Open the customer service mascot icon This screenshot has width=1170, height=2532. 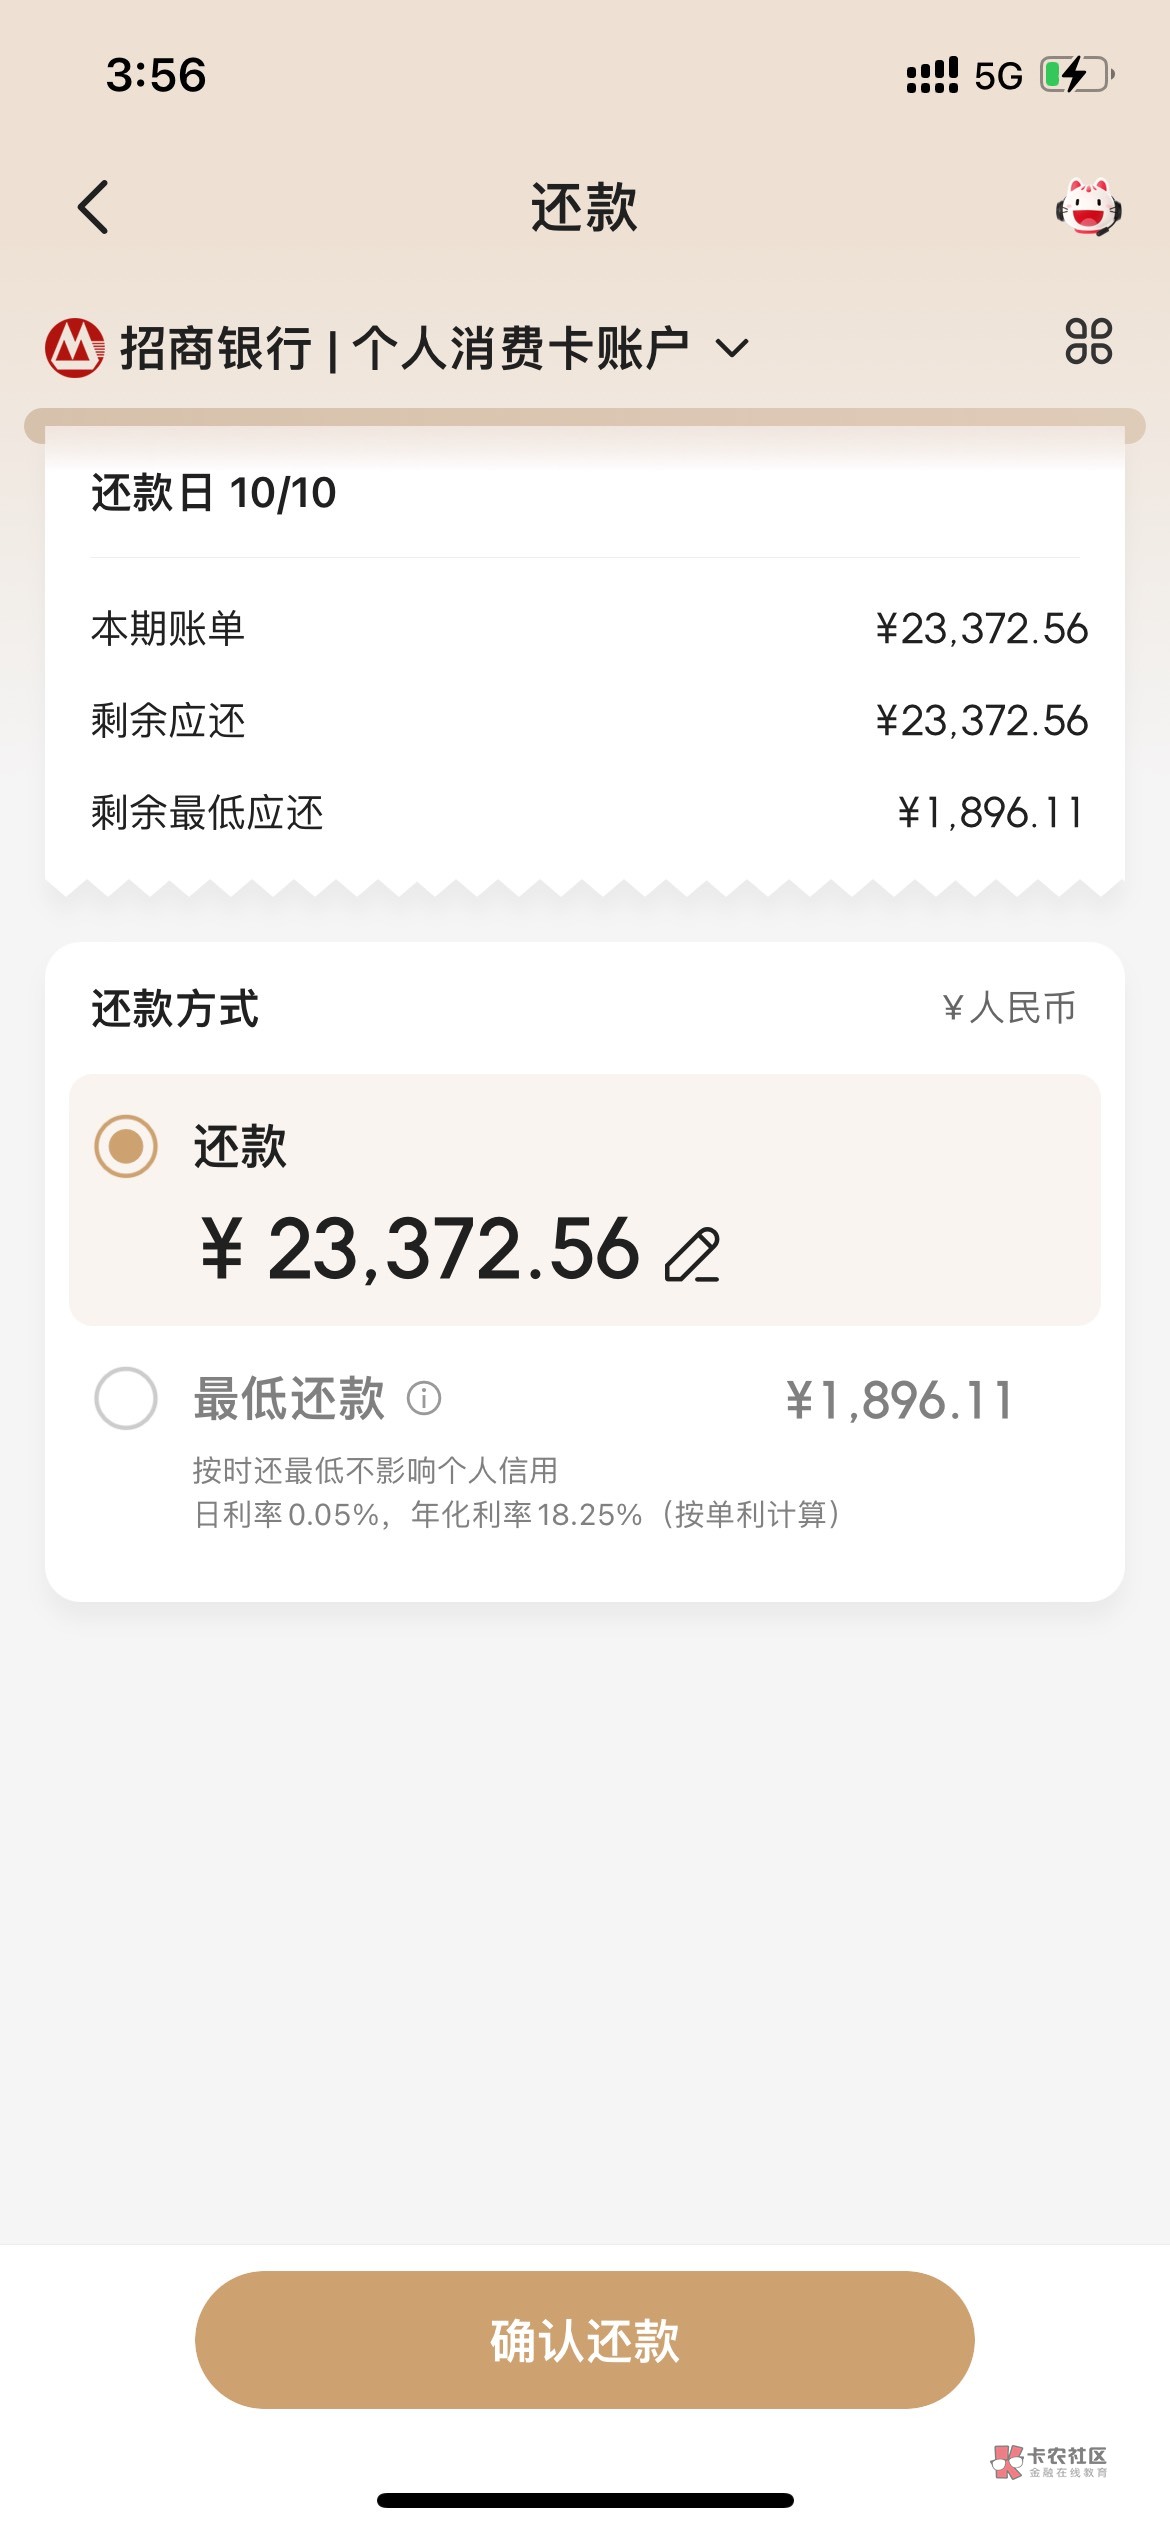pyautogui.click(x=1088, y=207)
